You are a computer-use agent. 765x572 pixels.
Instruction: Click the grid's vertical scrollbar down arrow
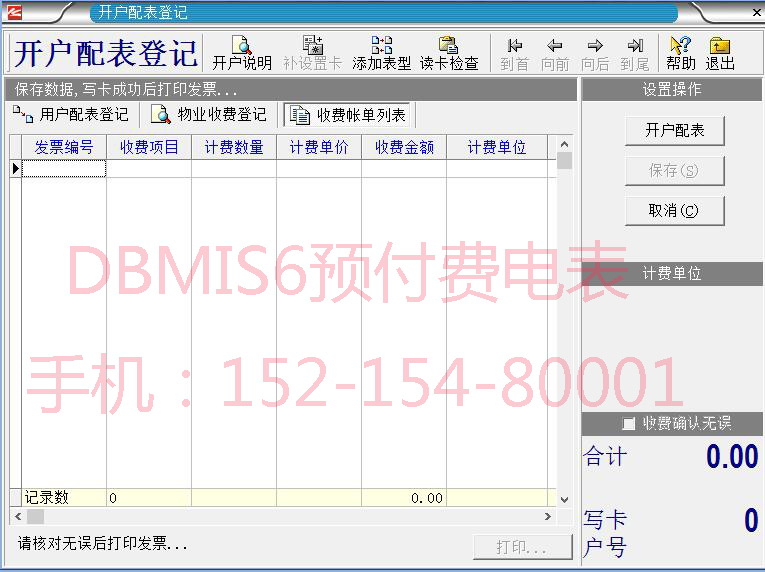tap(564, 498)
